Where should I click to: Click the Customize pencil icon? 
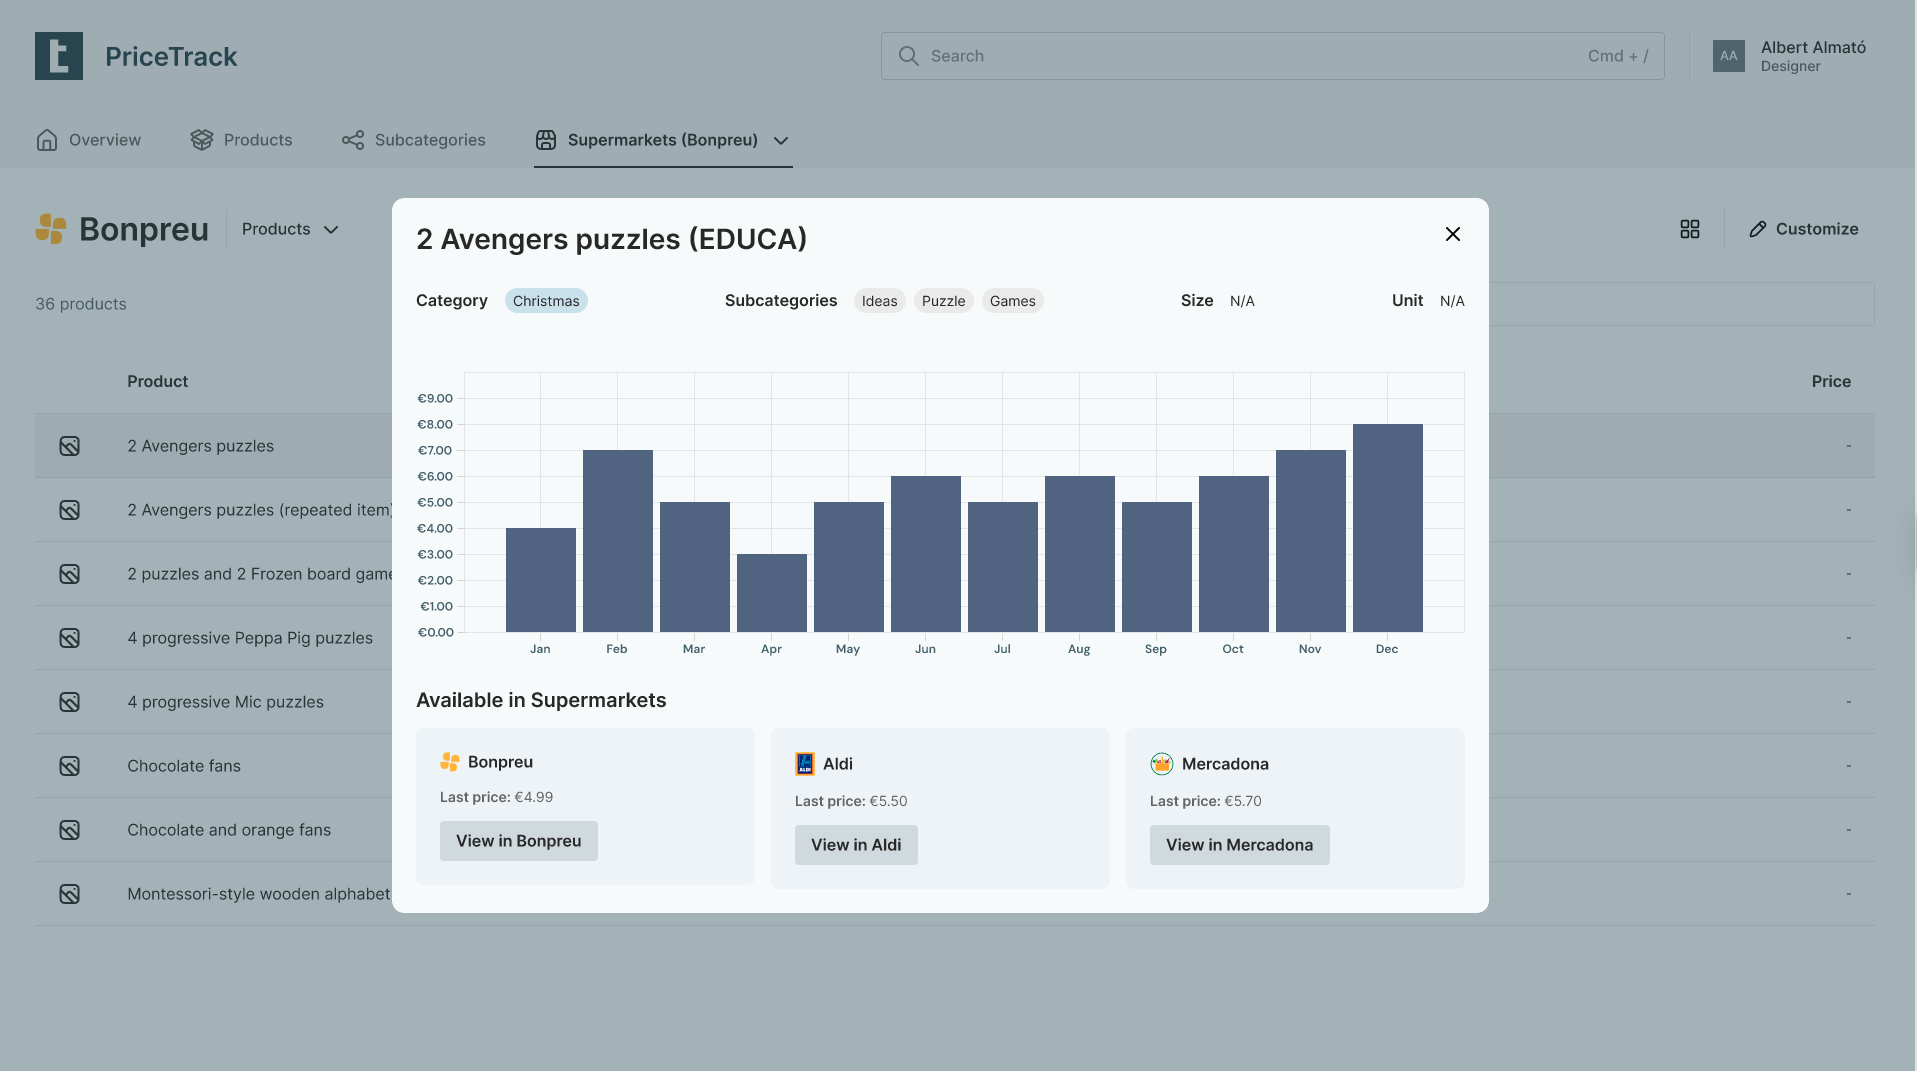click(1757, 229)
